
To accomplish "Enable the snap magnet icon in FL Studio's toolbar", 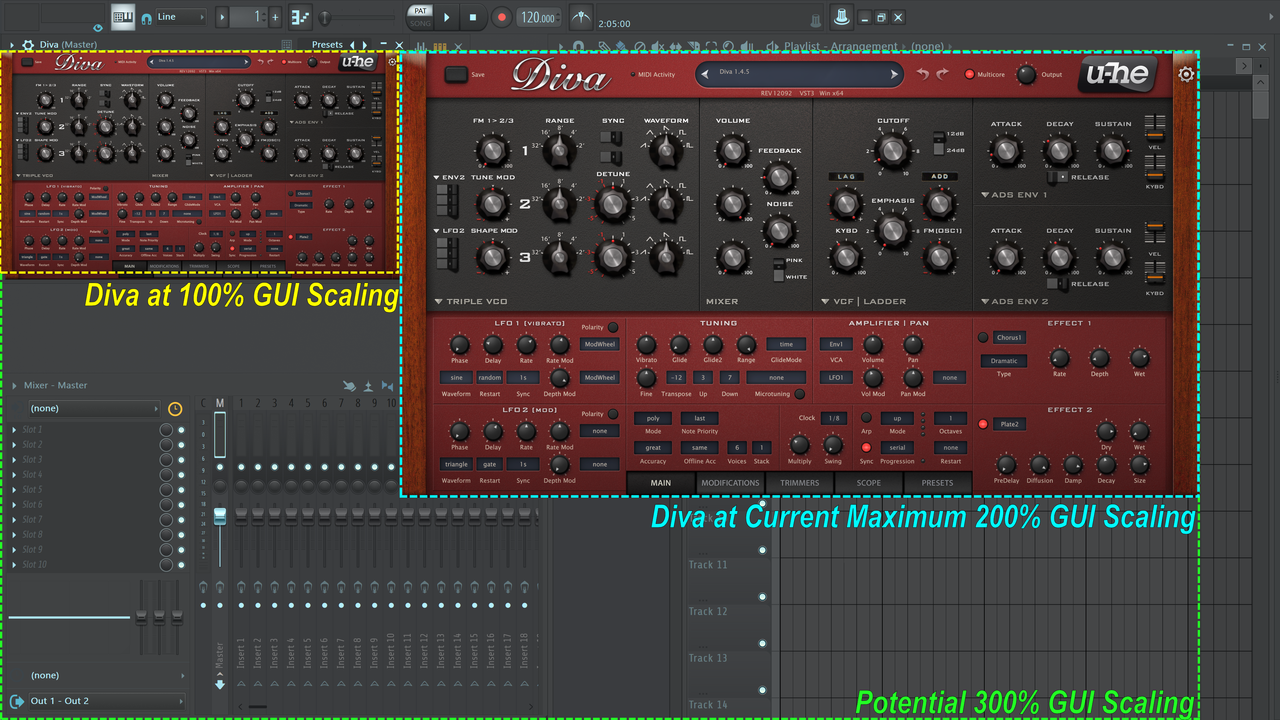I will 146,17.
